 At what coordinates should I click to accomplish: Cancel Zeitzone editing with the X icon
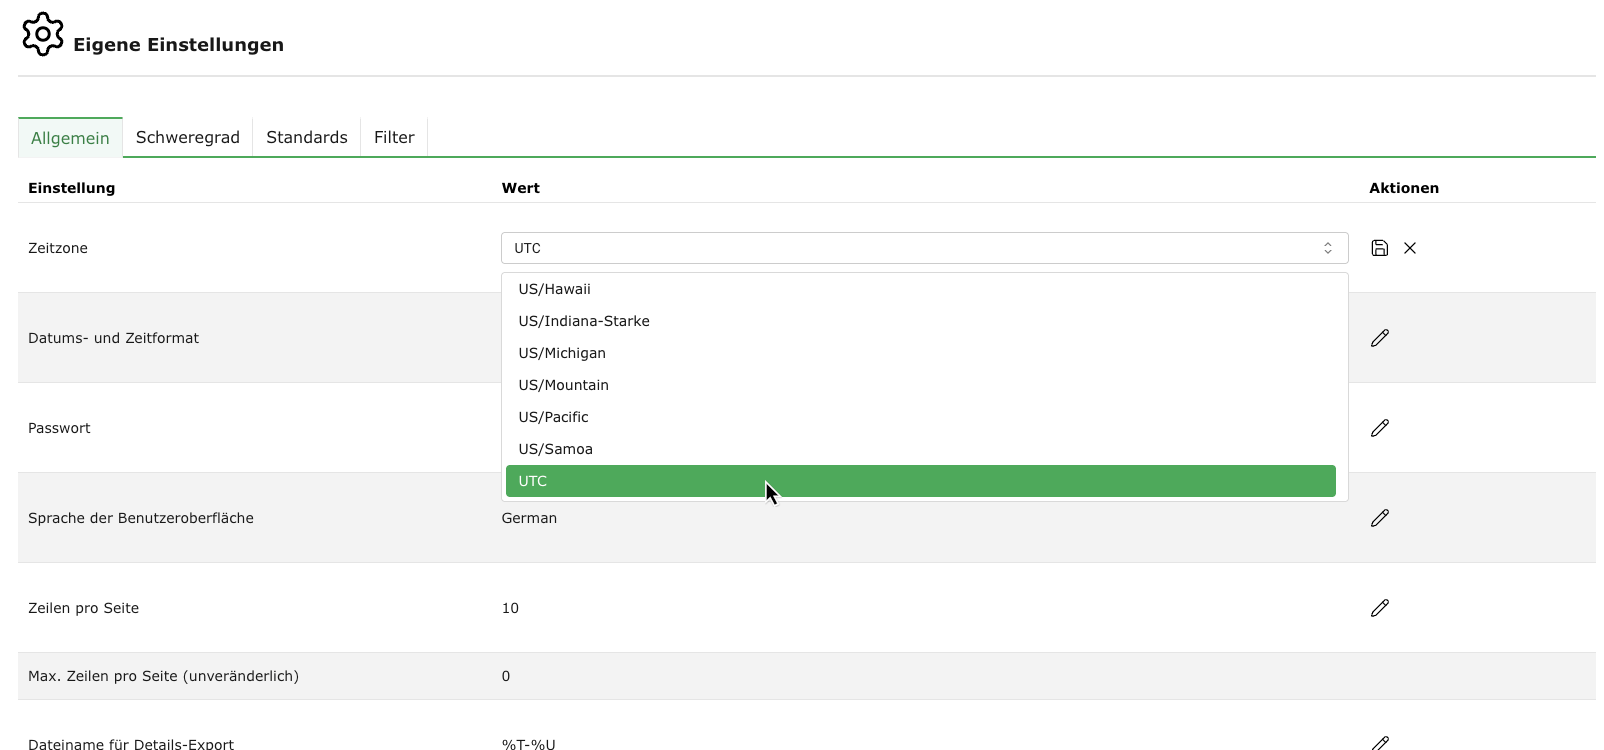1410,248
